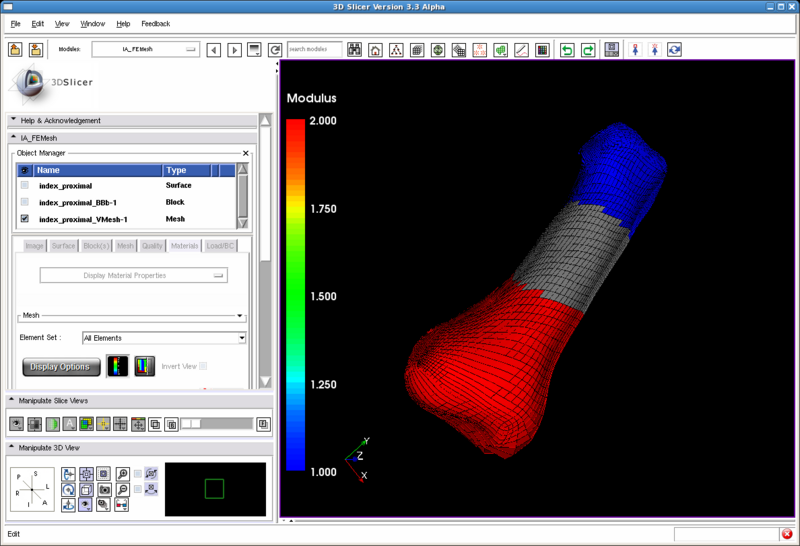Uncheck index_proximal_VMesh-1 mesh checkbox
Viewport: 800px width, 546px height.
(x=25, y=219)
